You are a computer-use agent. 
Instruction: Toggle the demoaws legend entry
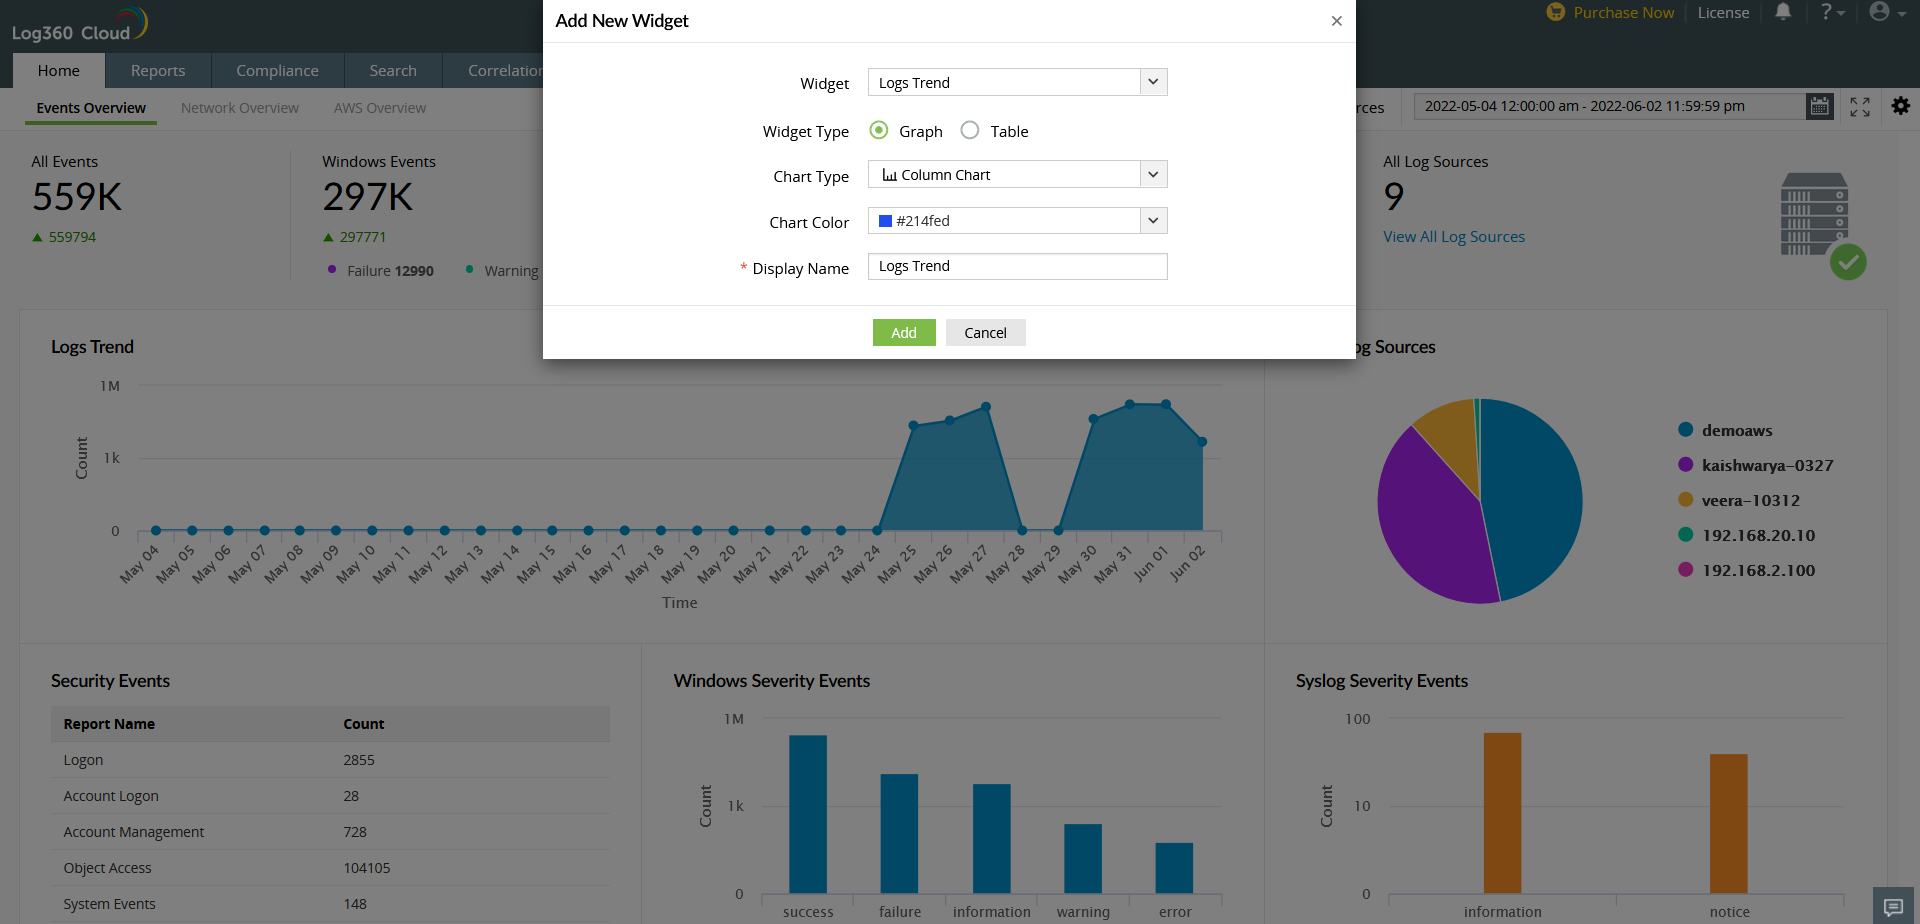[1725, 430]
